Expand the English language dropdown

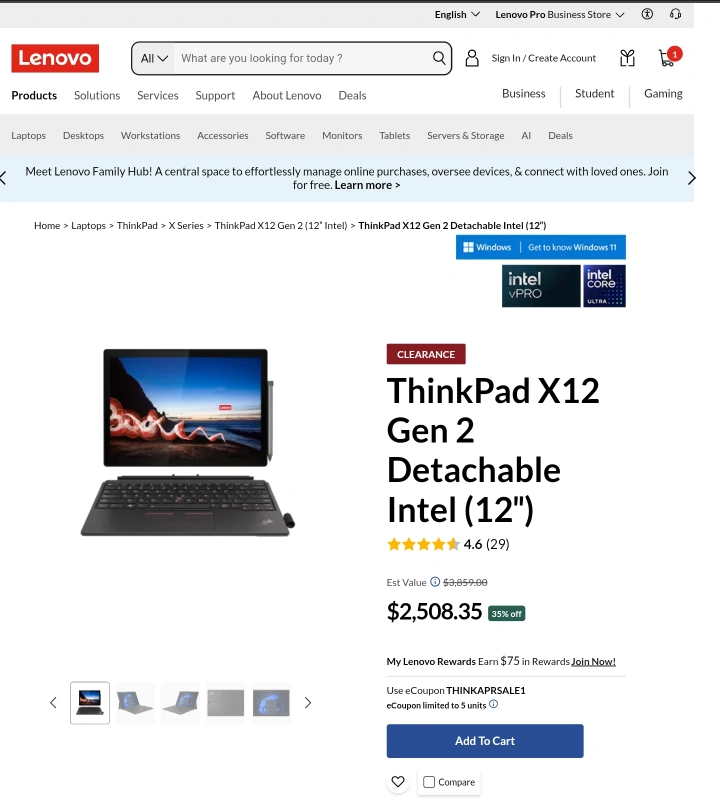coord(457,14)
